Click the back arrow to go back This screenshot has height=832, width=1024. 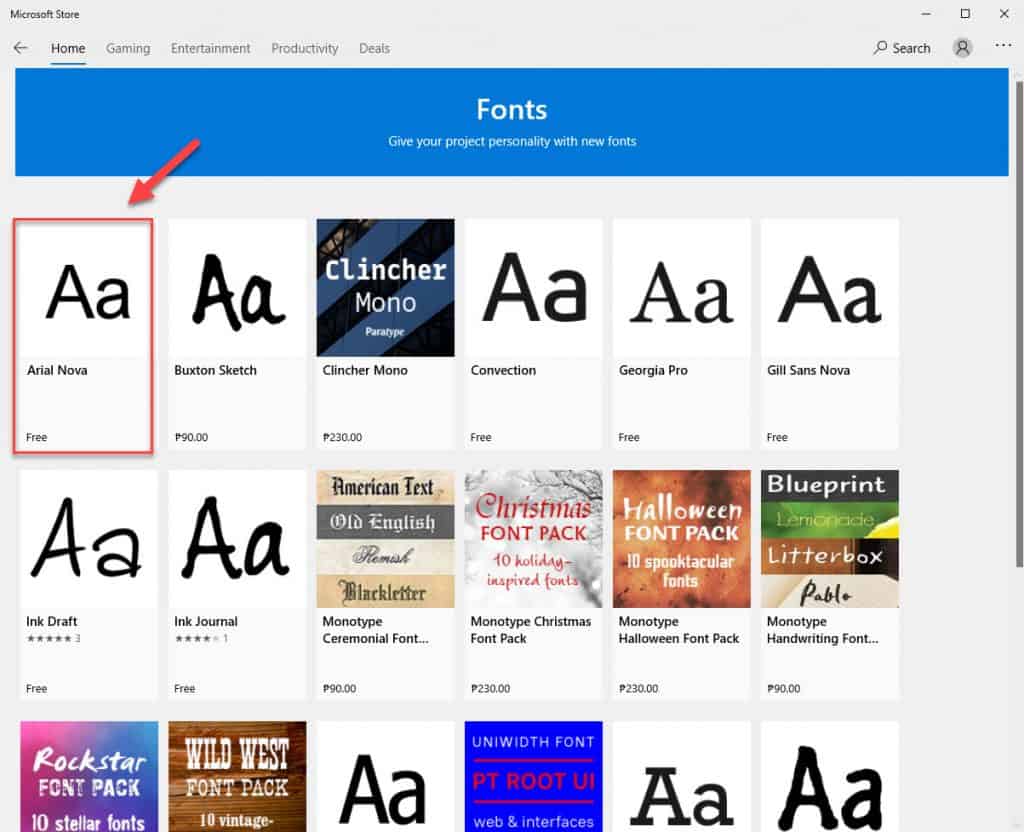pyautogui.click(x=20, y=47)
